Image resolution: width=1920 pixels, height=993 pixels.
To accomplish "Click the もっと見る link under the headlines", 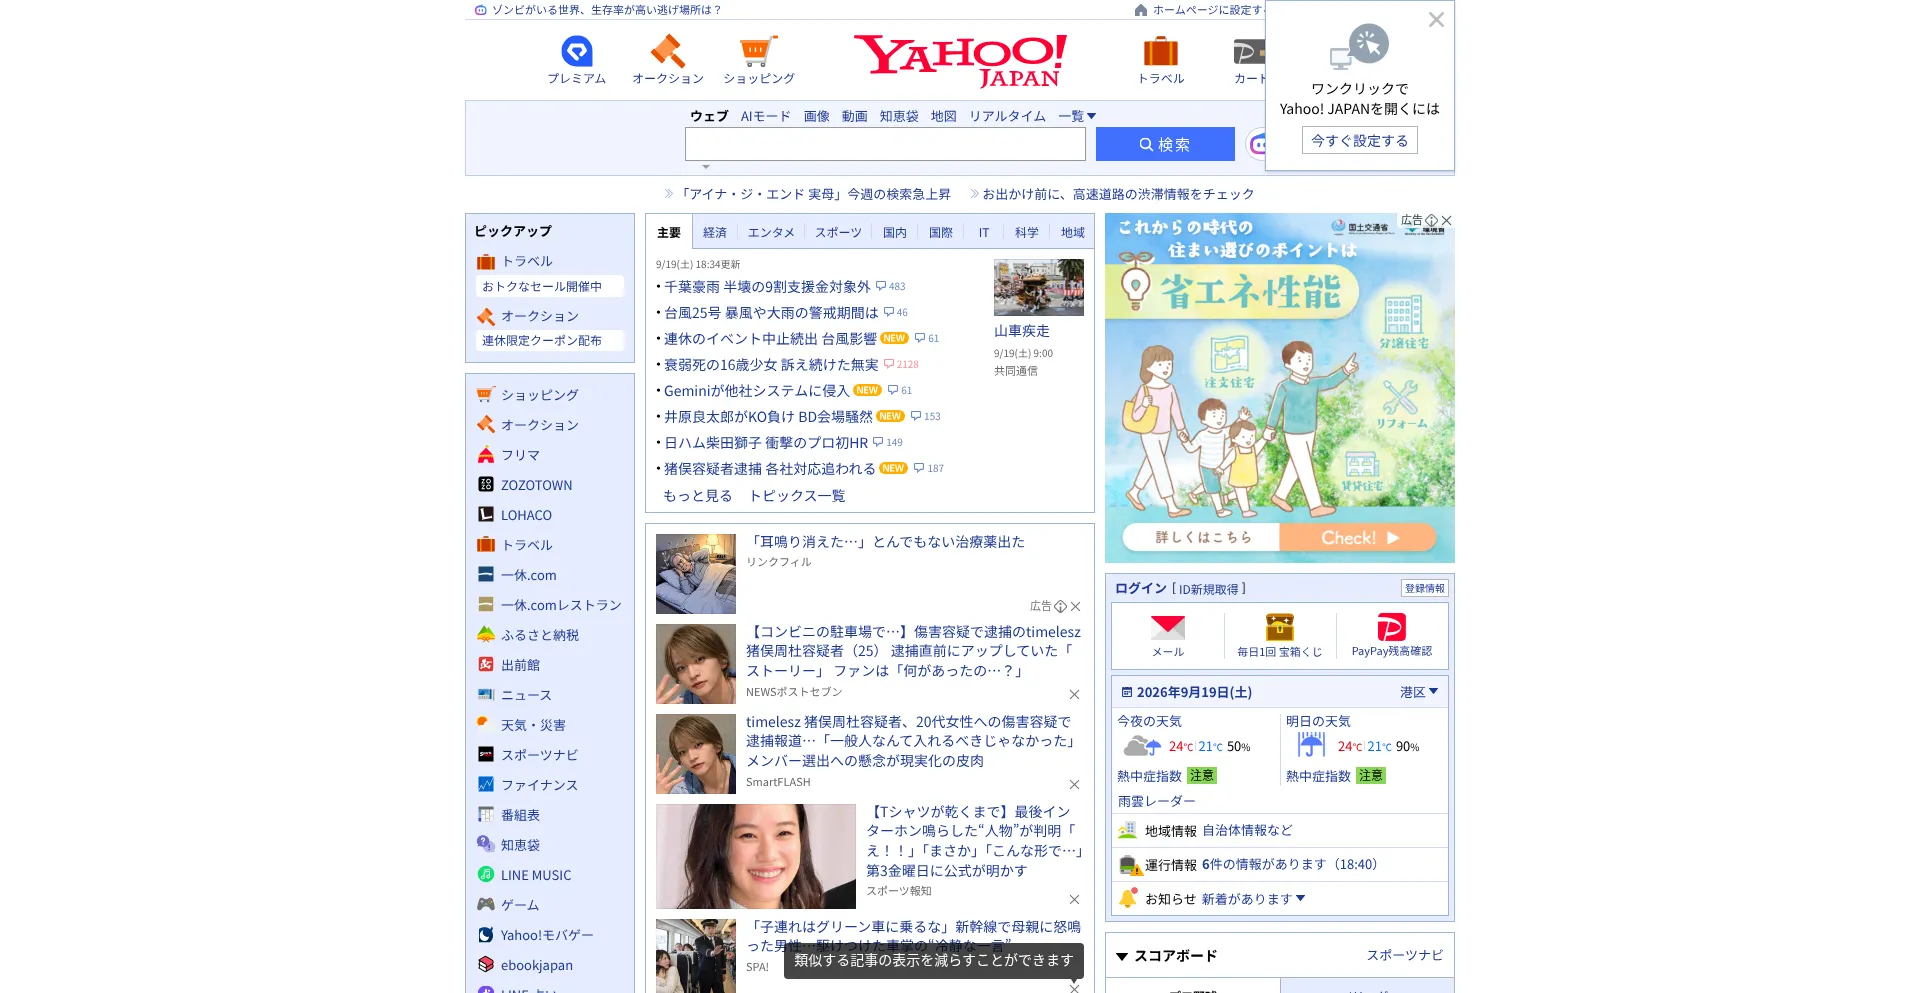I will click(698, 496).
